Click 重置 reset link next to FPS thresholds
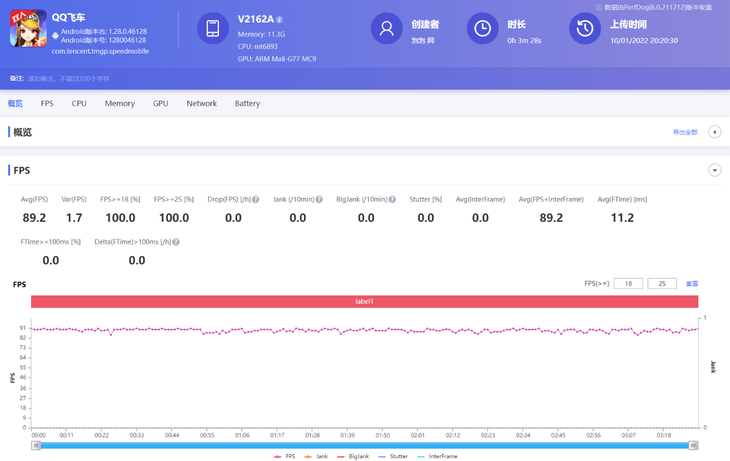This screenshot has width=730, height=461. (691, 284)
